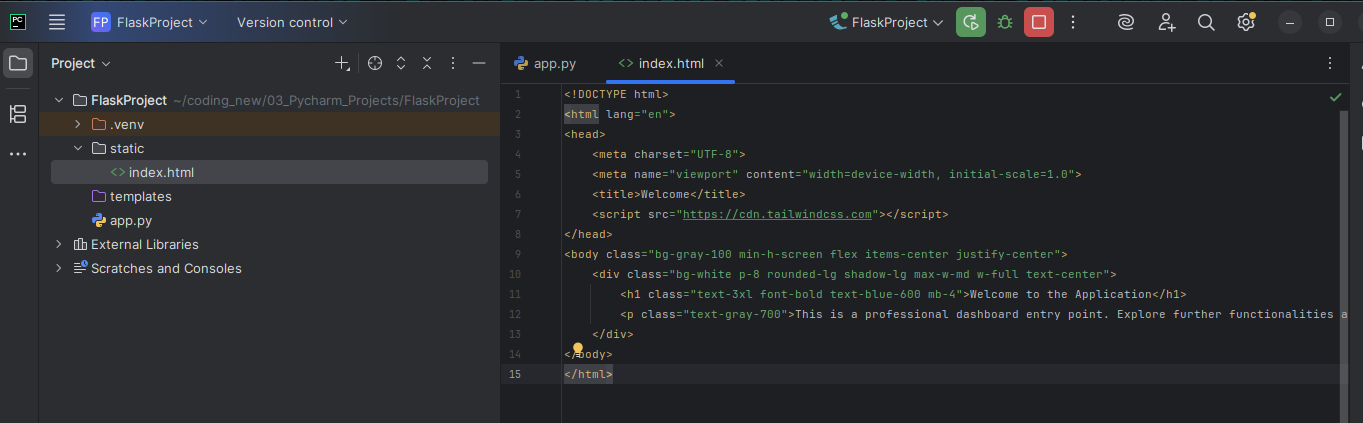This screenshot has width=1363, height=423.
Task: Collapse the static folder
Action: [x=78, y=148]
